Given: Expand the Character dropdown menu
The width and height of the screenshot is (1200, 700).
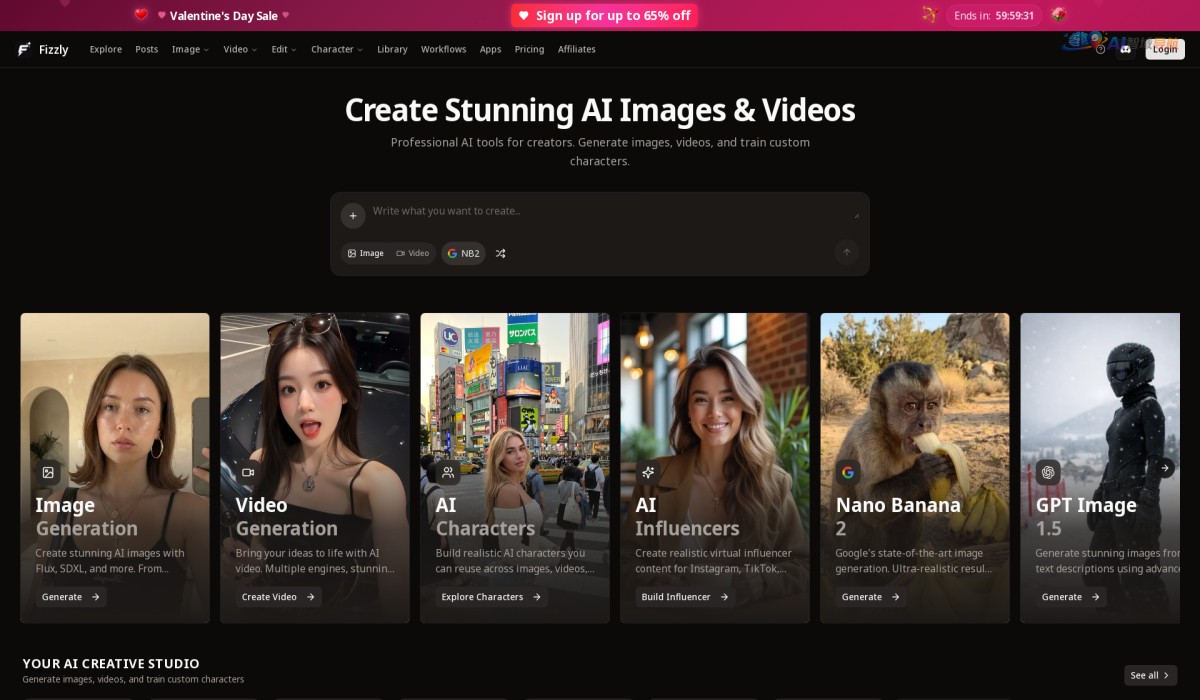Looking at the screenshot, I should 336,49.
